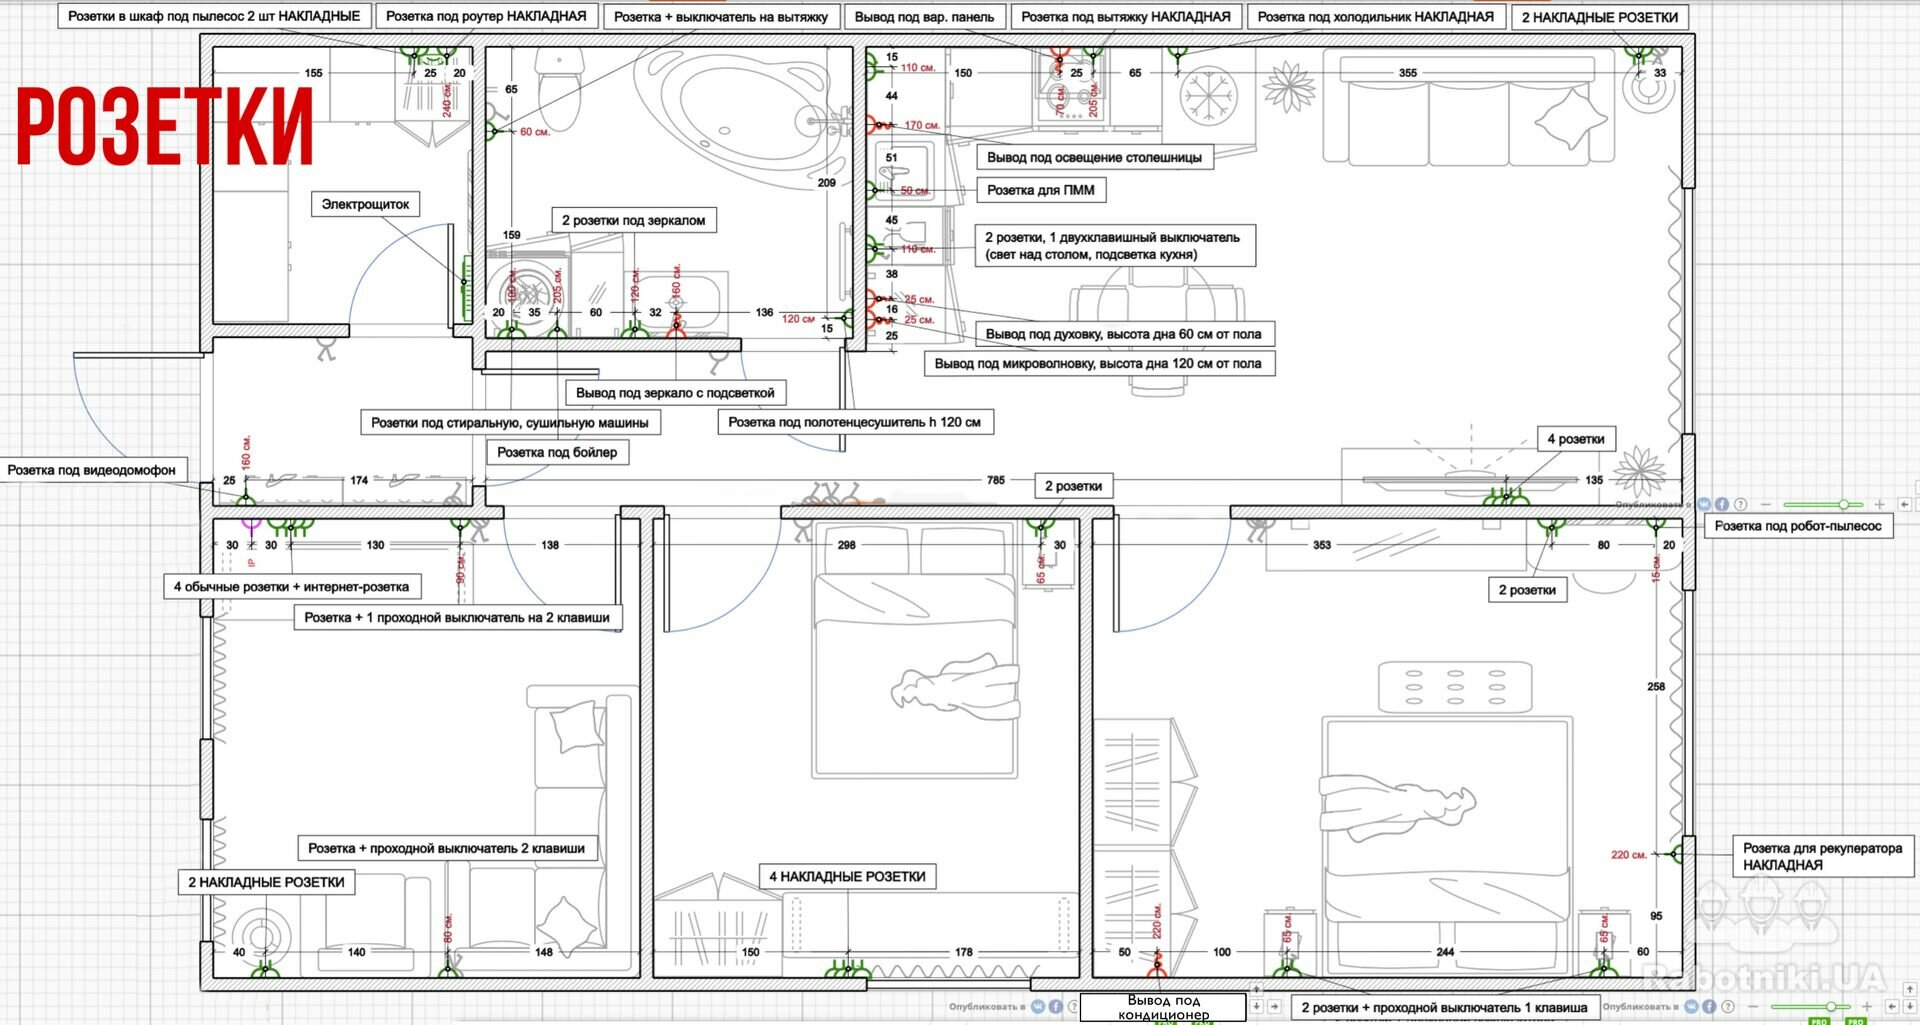Image resolution: width=1920 pixels, height=1025 pixels.
Task: Select 'Розетка под робот-пылесос' label
Action: [1798, 526]
